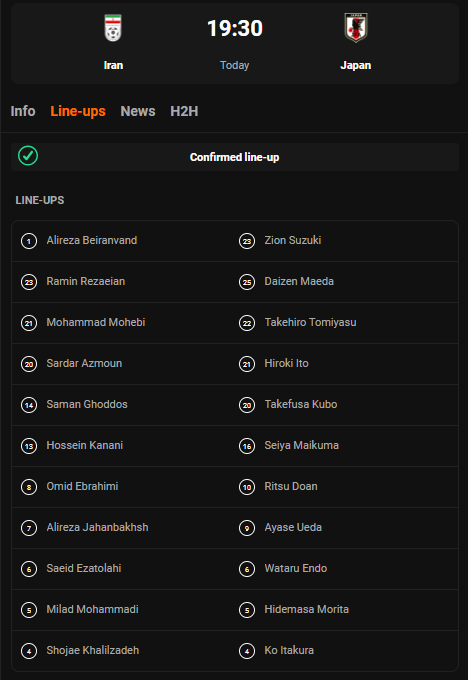Click Alireza Beiranvand's number 1 badge
Viewport: 468px width, 680px height.
pos(29,241)
